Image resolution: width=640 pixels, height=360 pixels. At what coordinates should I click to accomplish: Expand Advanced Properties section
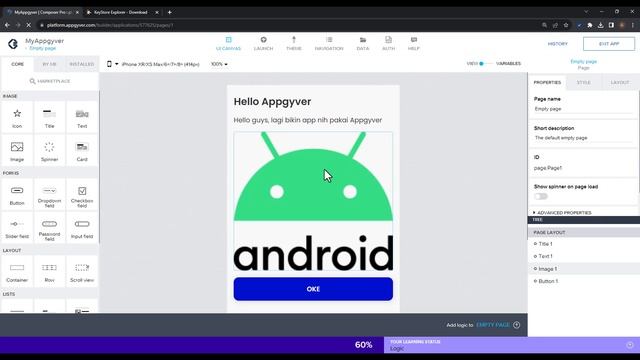(x=562, y=213)
